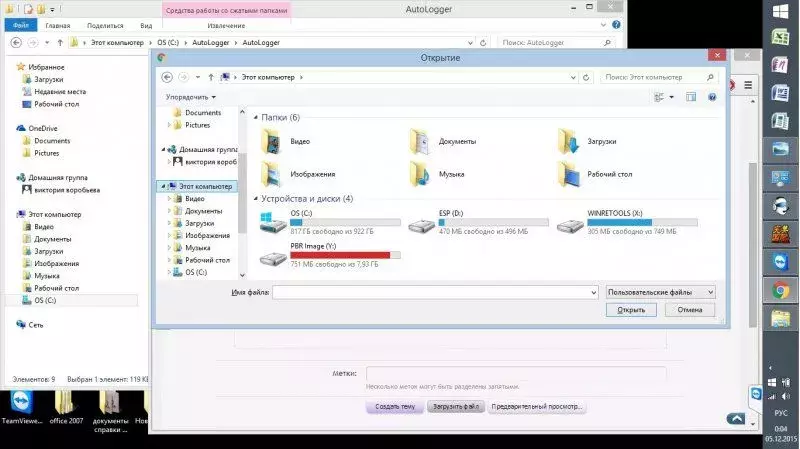The image size is (800, 449).
Task: Click the Windows Start button
Action: pos(780,11)
